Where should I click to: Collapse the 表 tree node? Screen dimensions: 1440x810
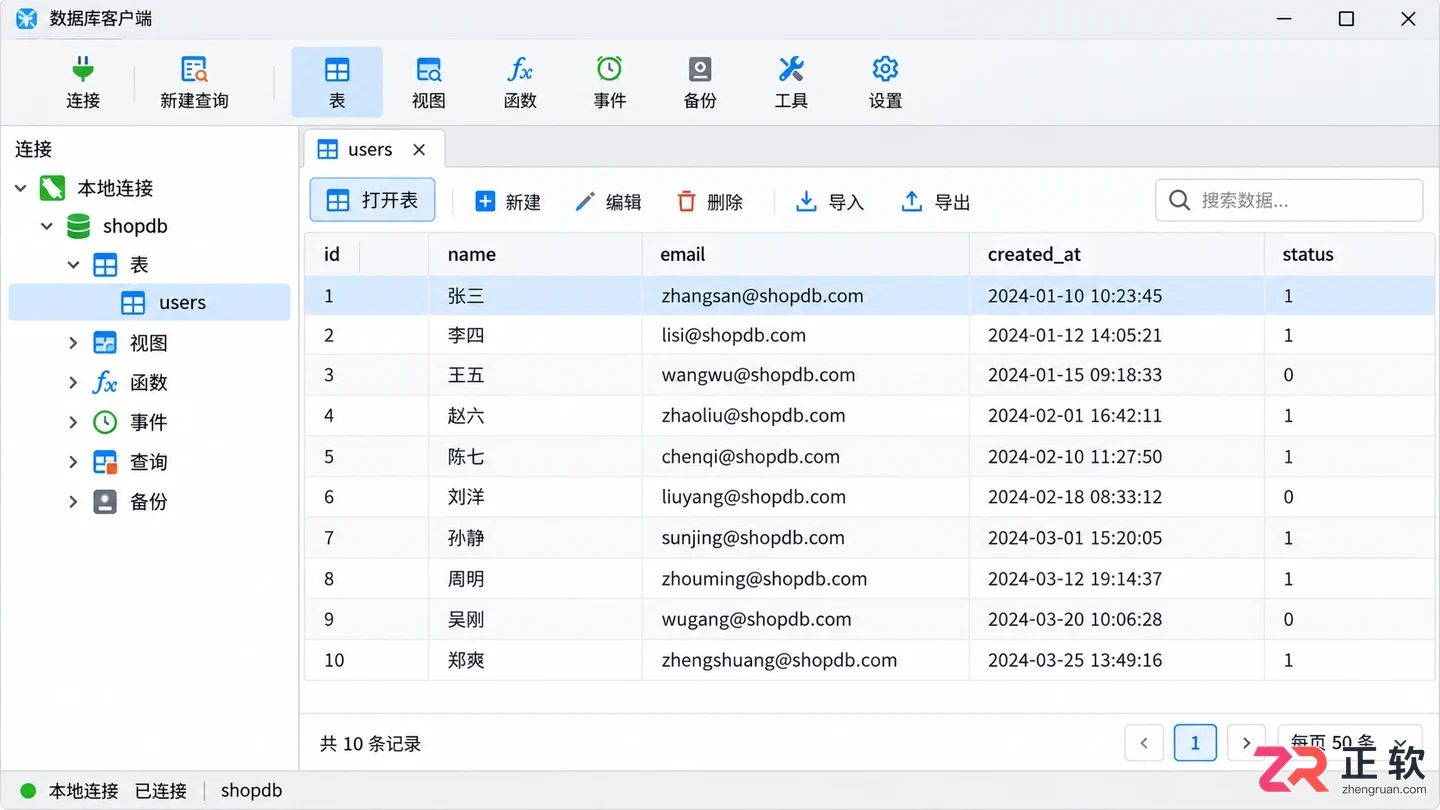pyautogui.click(x=73, y=265)
